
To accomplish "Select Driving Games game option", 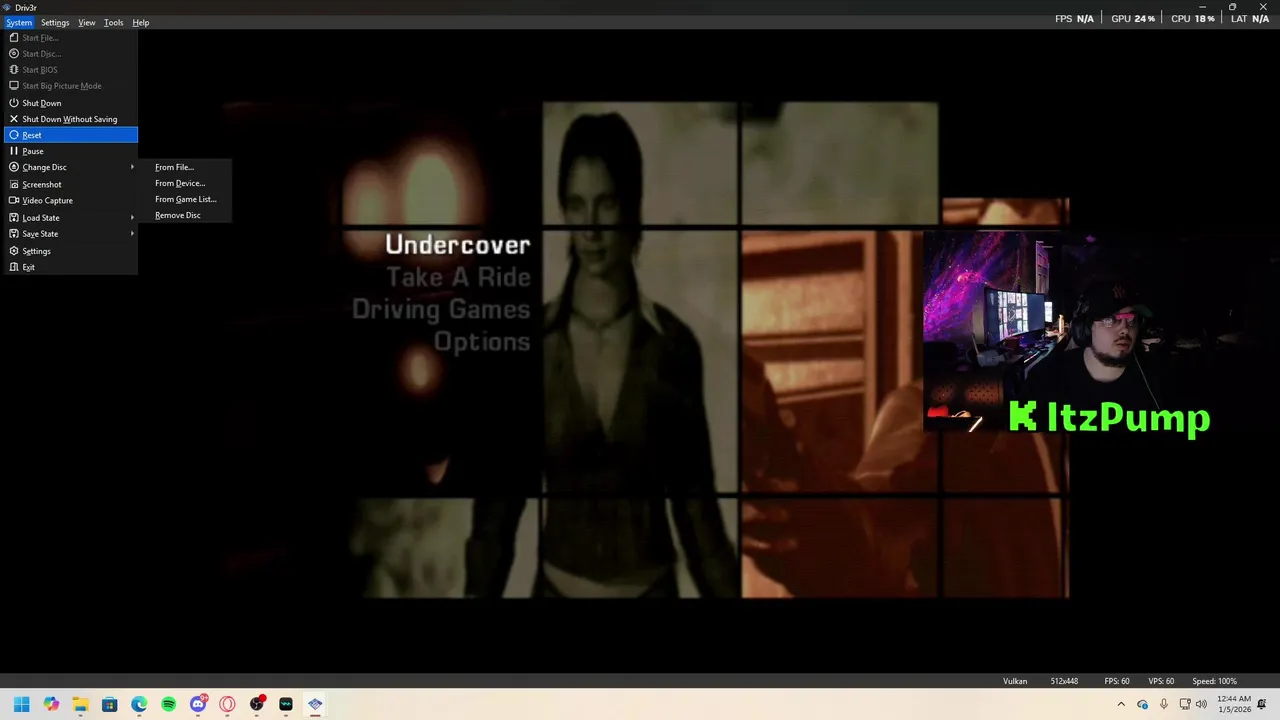I will tap(441, 309).
